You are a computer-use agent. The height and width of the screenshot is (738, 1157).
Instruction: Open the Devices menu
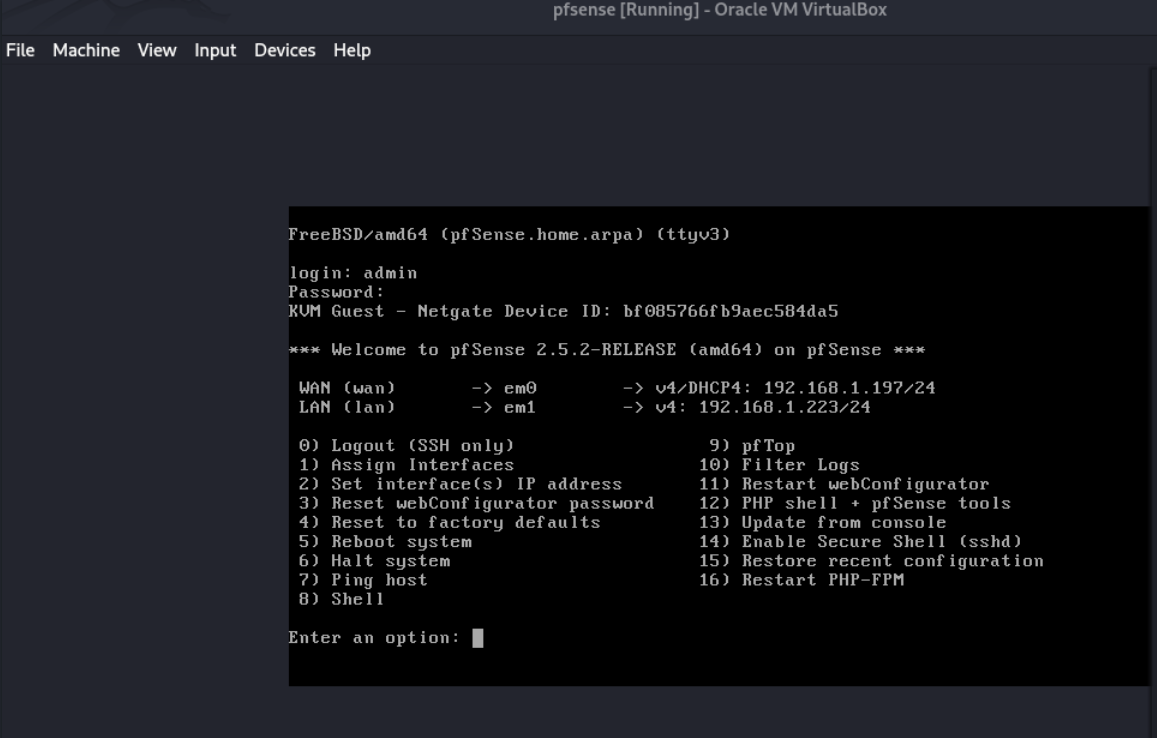point(285,50)
